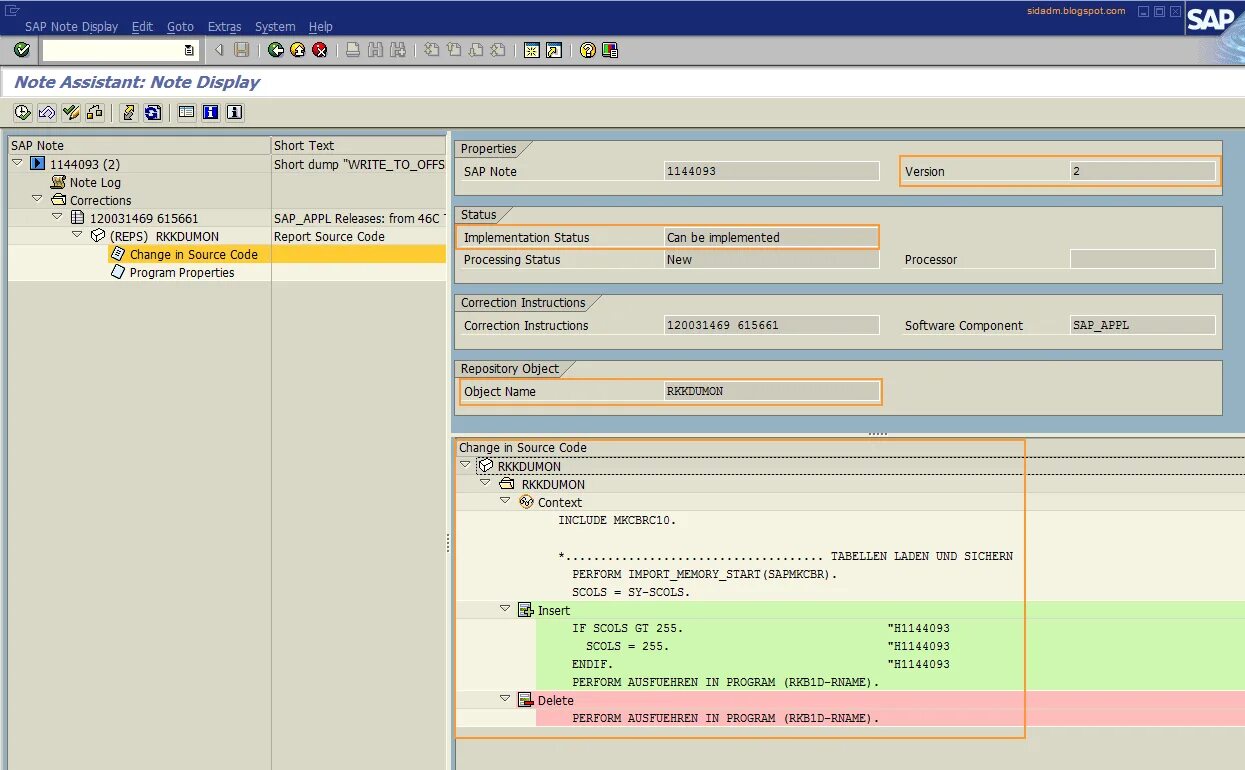Click the Find binoculars icon
1245x770 pixels.
[x=375, y=50]
